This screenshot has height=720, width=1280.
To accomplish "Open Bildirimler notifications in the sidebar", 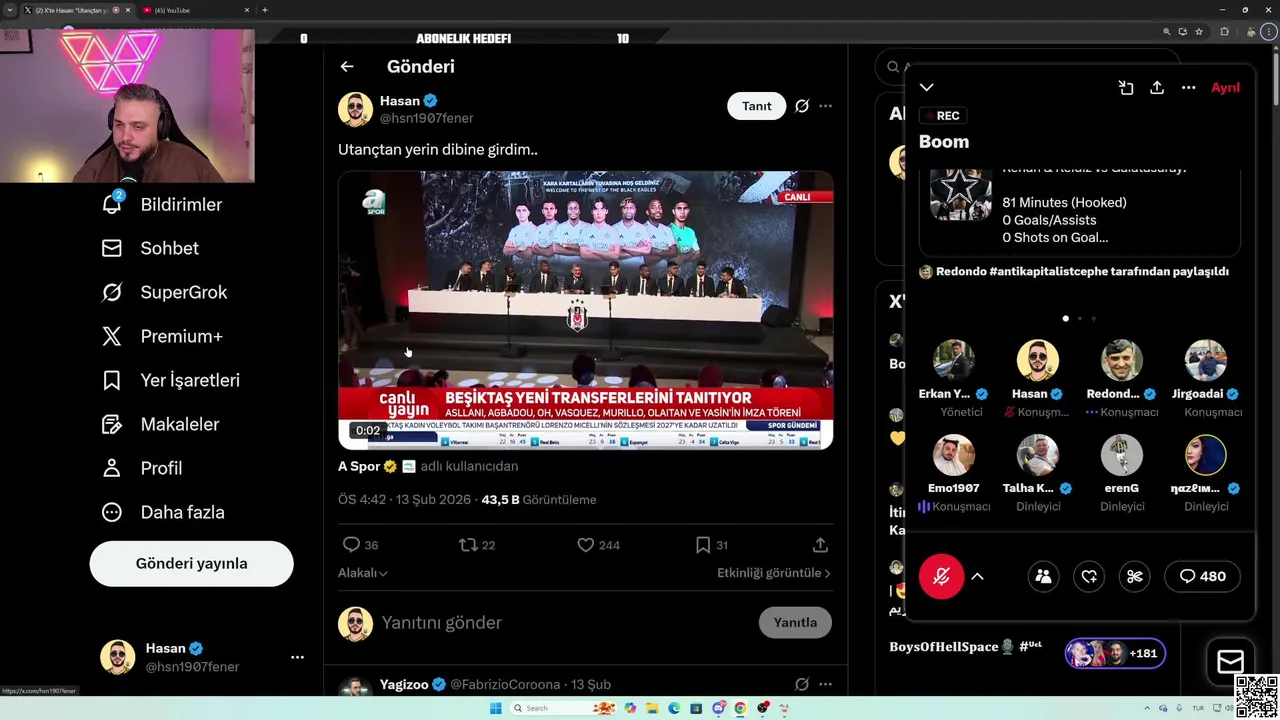I will (x=162, y=204).
